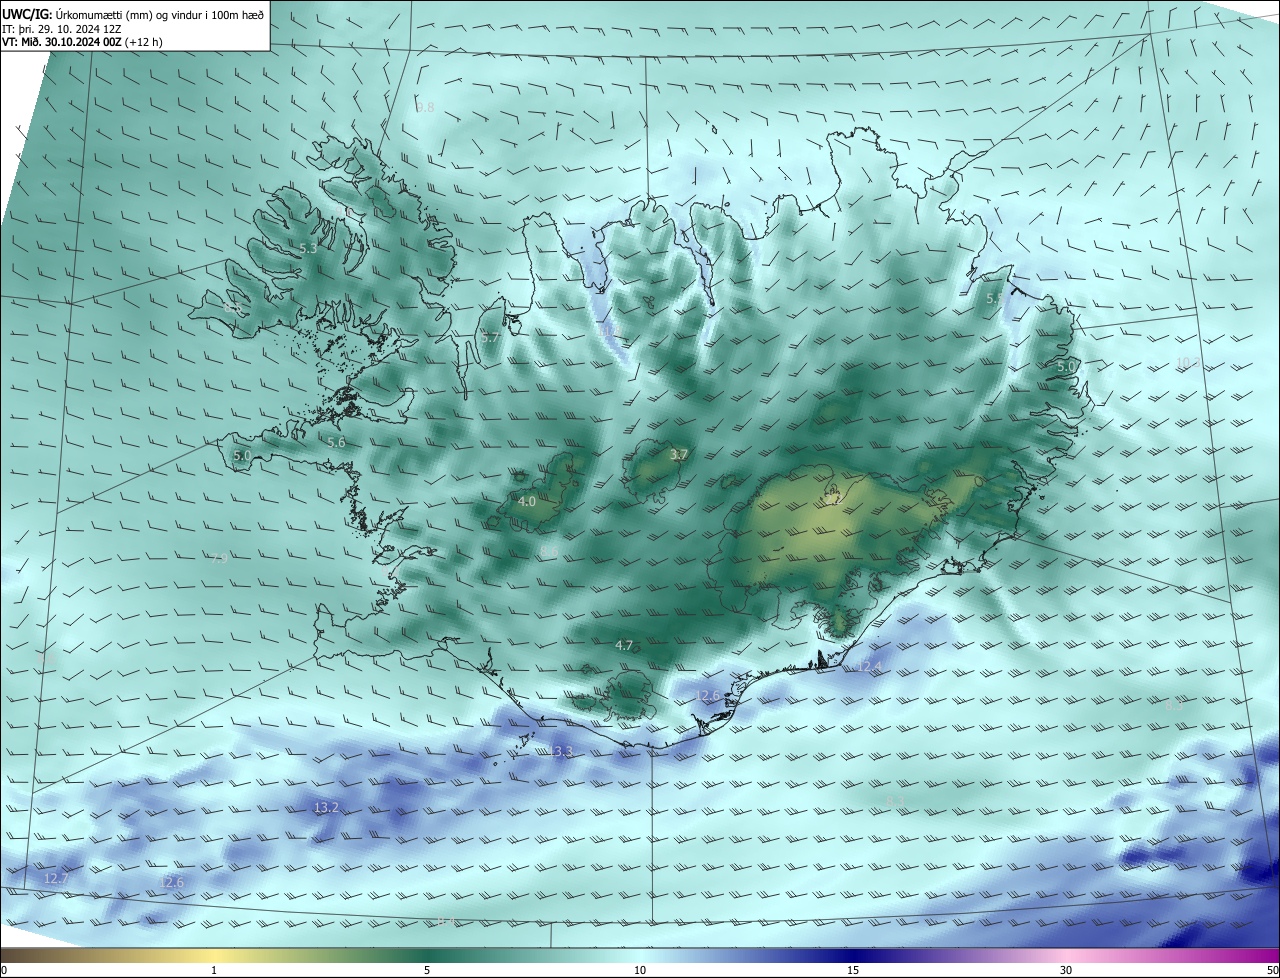
Task: Click the 5.0 value on the western peninsula
Action: 242,455
